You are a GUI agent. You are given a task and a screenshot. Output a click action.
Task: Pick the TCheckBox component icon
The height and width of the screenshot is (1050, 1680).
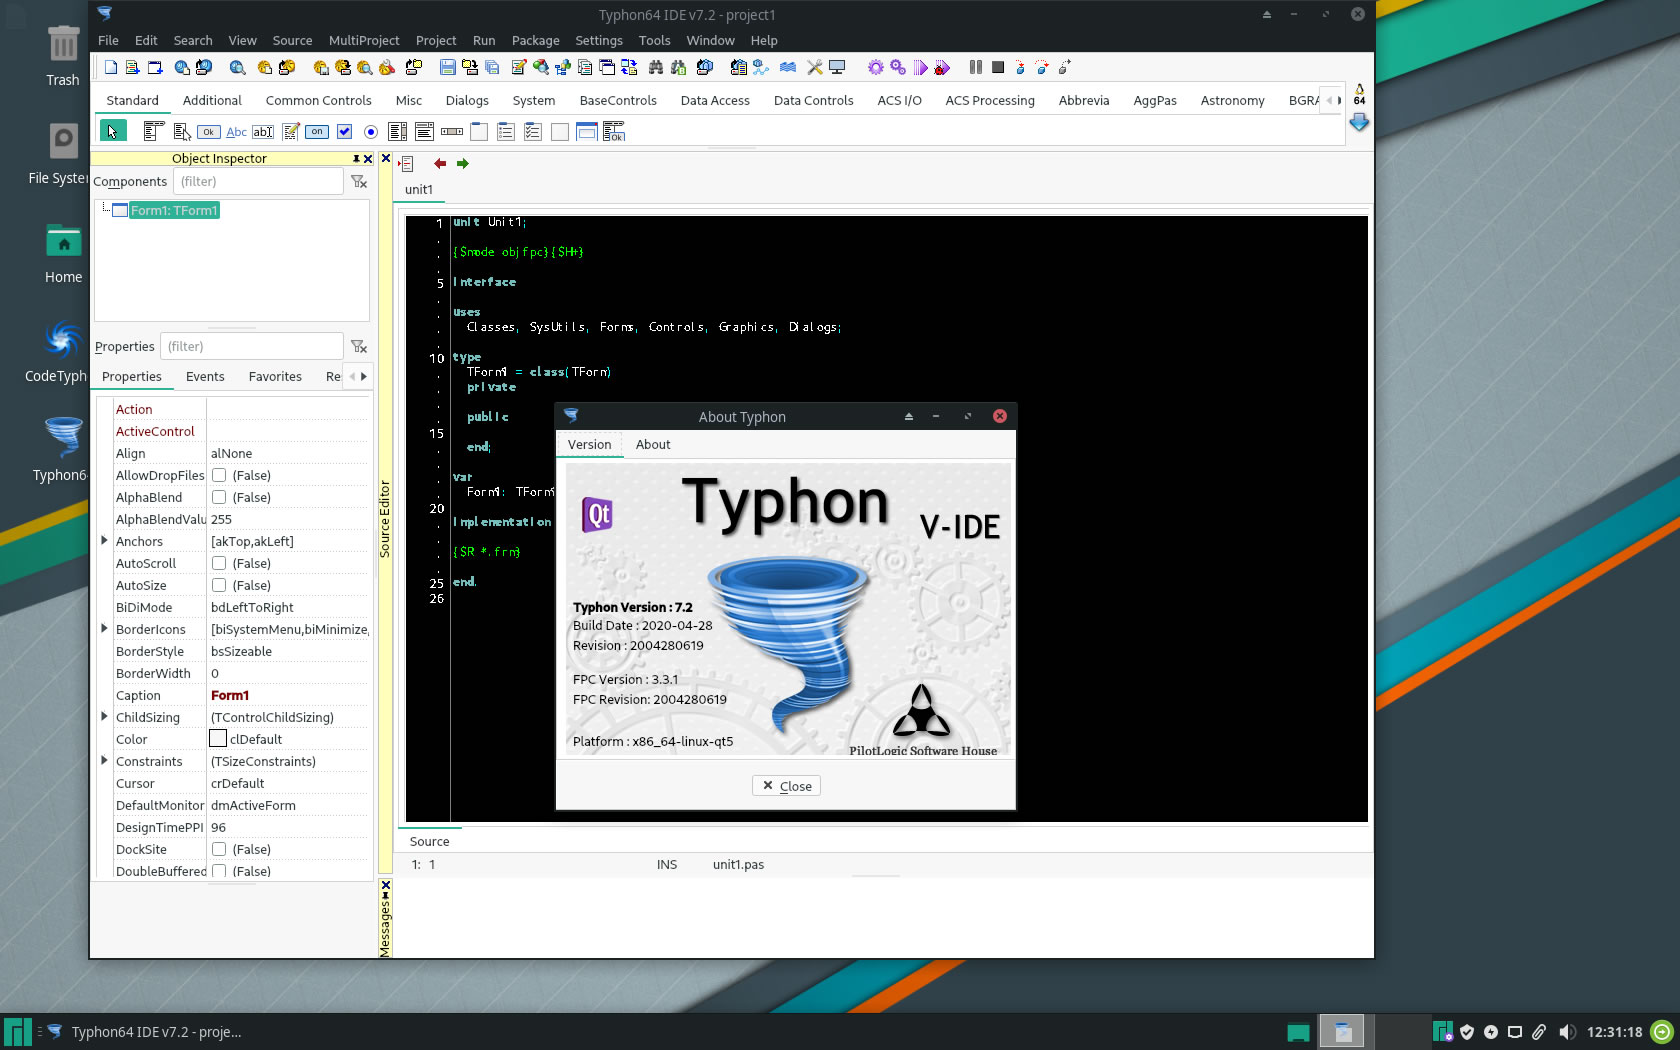coord(344,131)
